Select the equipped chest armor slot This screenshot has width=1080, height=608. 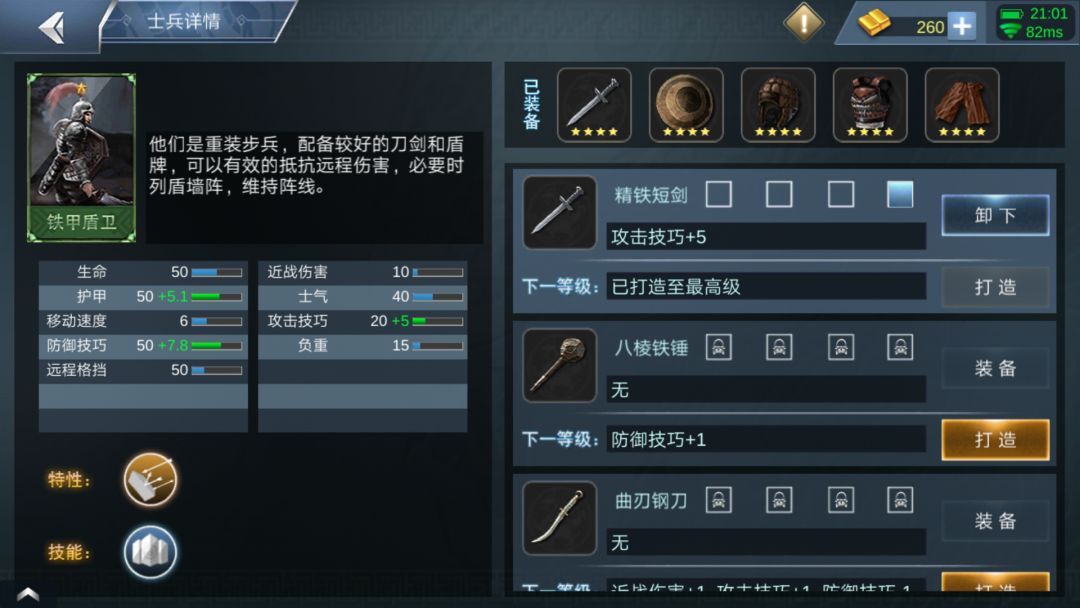(x=870, y=105)
